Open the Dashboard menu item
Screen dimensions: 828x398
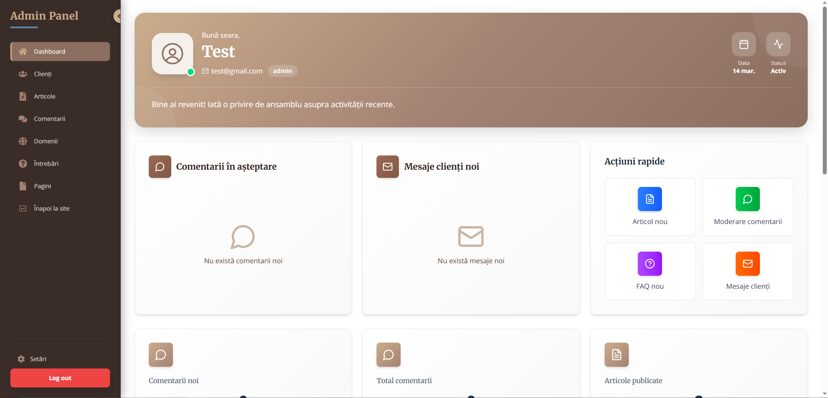(x=60, y=52)
